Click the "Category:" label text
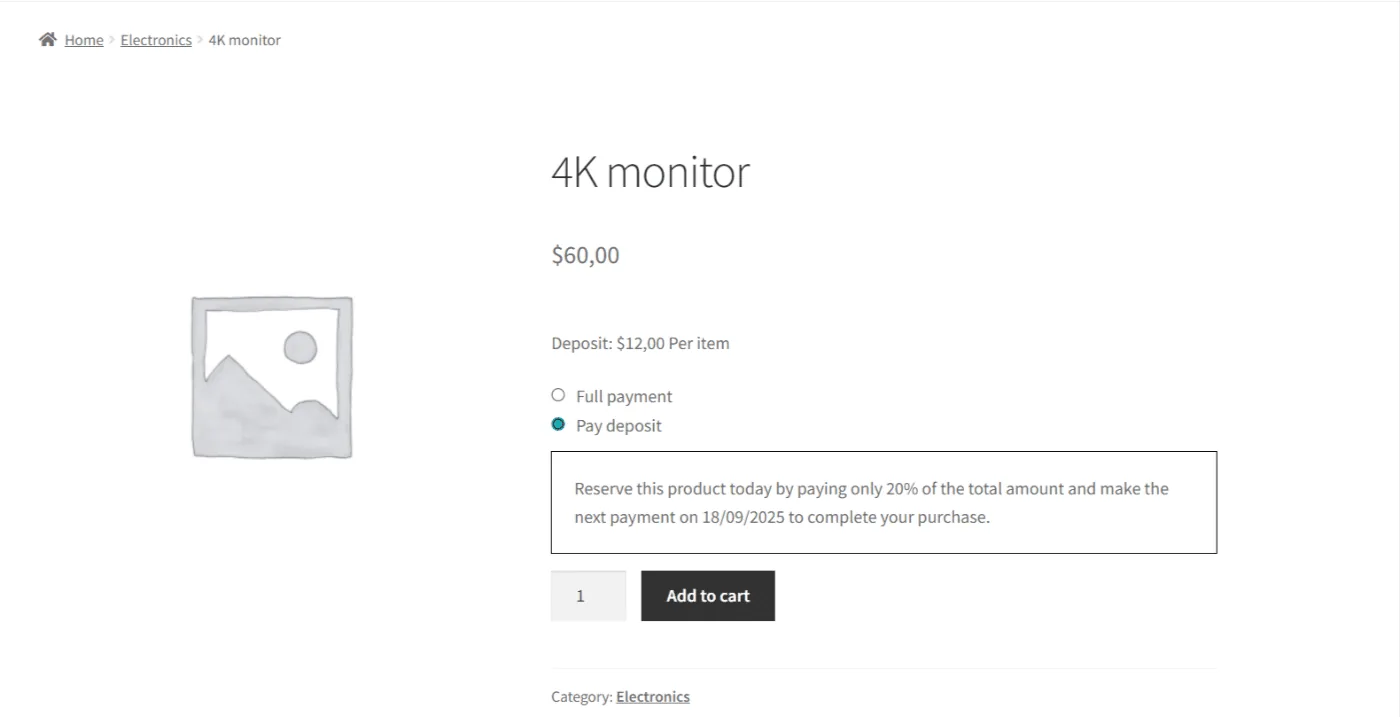This screenshot has height=717, width=1400. click(581, 697)
